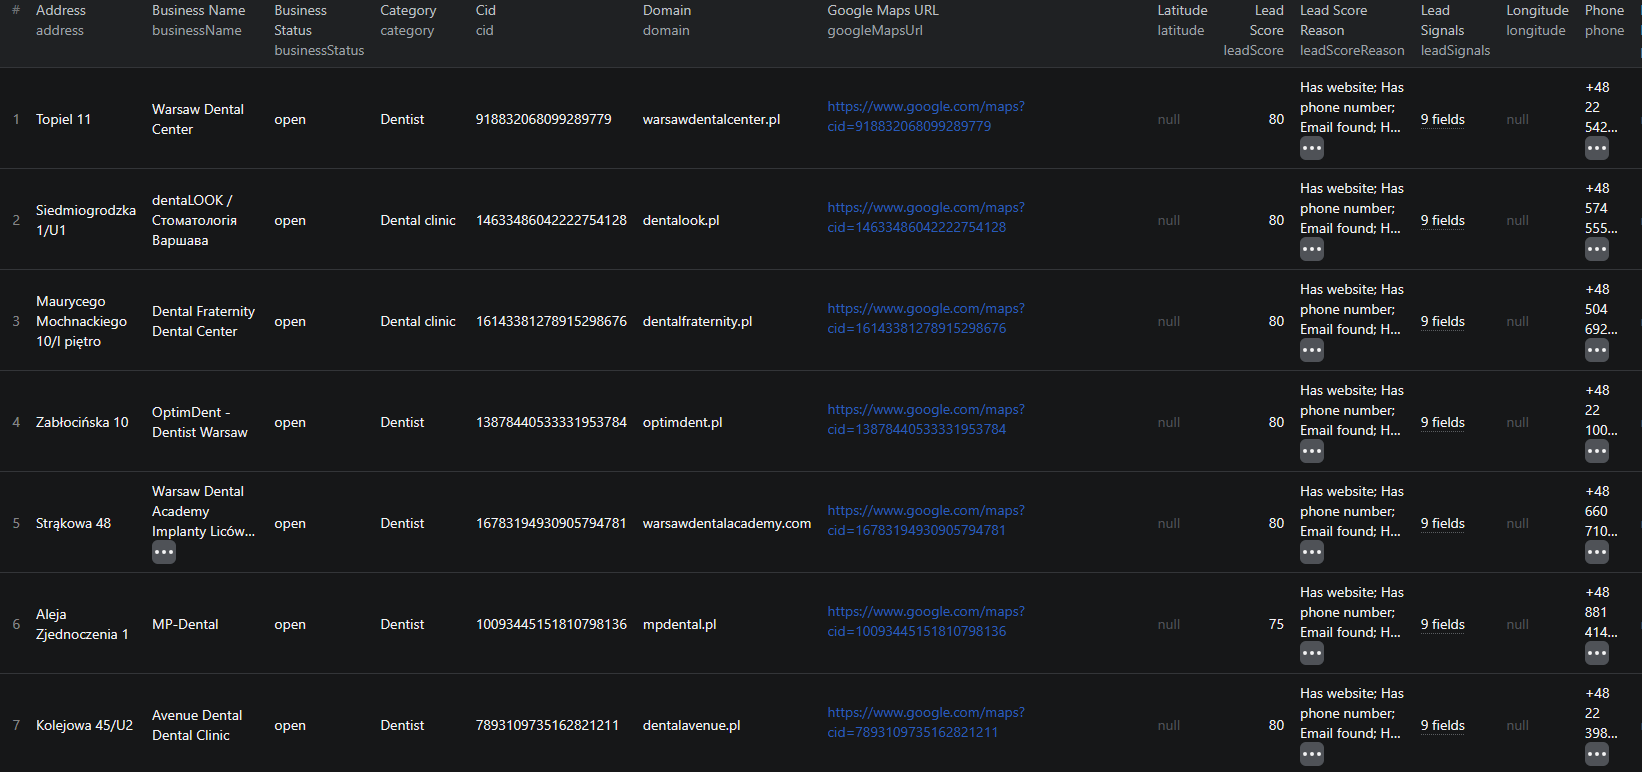Screen dimensions: 1642x772
Task: Open Google Maps link for Warsaw Dental Center
Action: coord(925,117)
